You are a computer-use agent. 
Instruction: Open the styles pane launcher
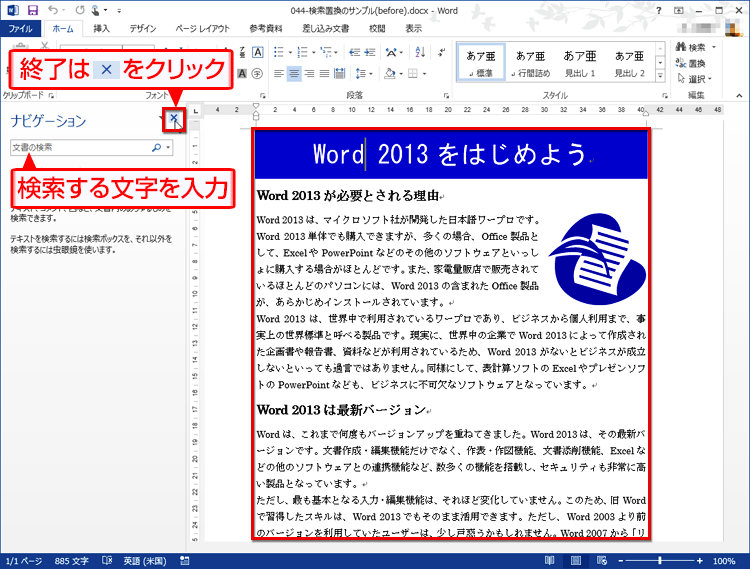click(664, 96)
